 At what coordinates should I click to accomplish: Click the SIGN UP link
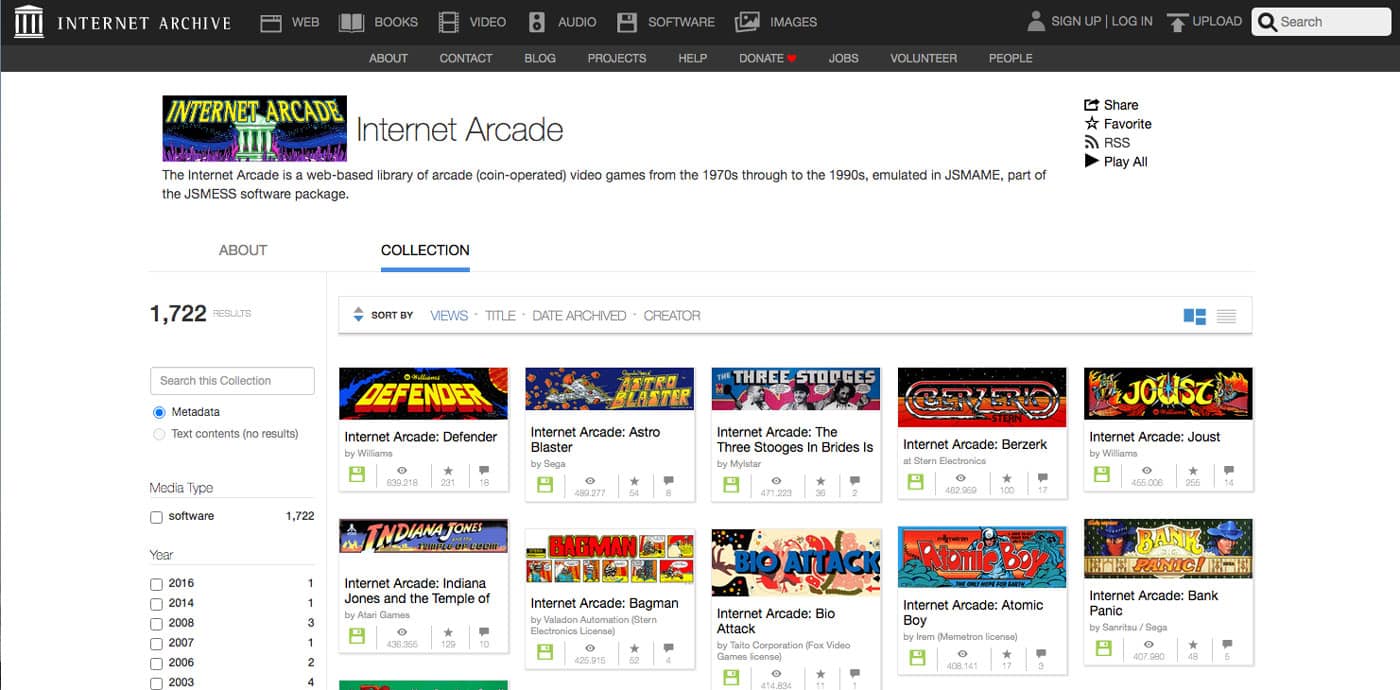(x=1076, y=21)
